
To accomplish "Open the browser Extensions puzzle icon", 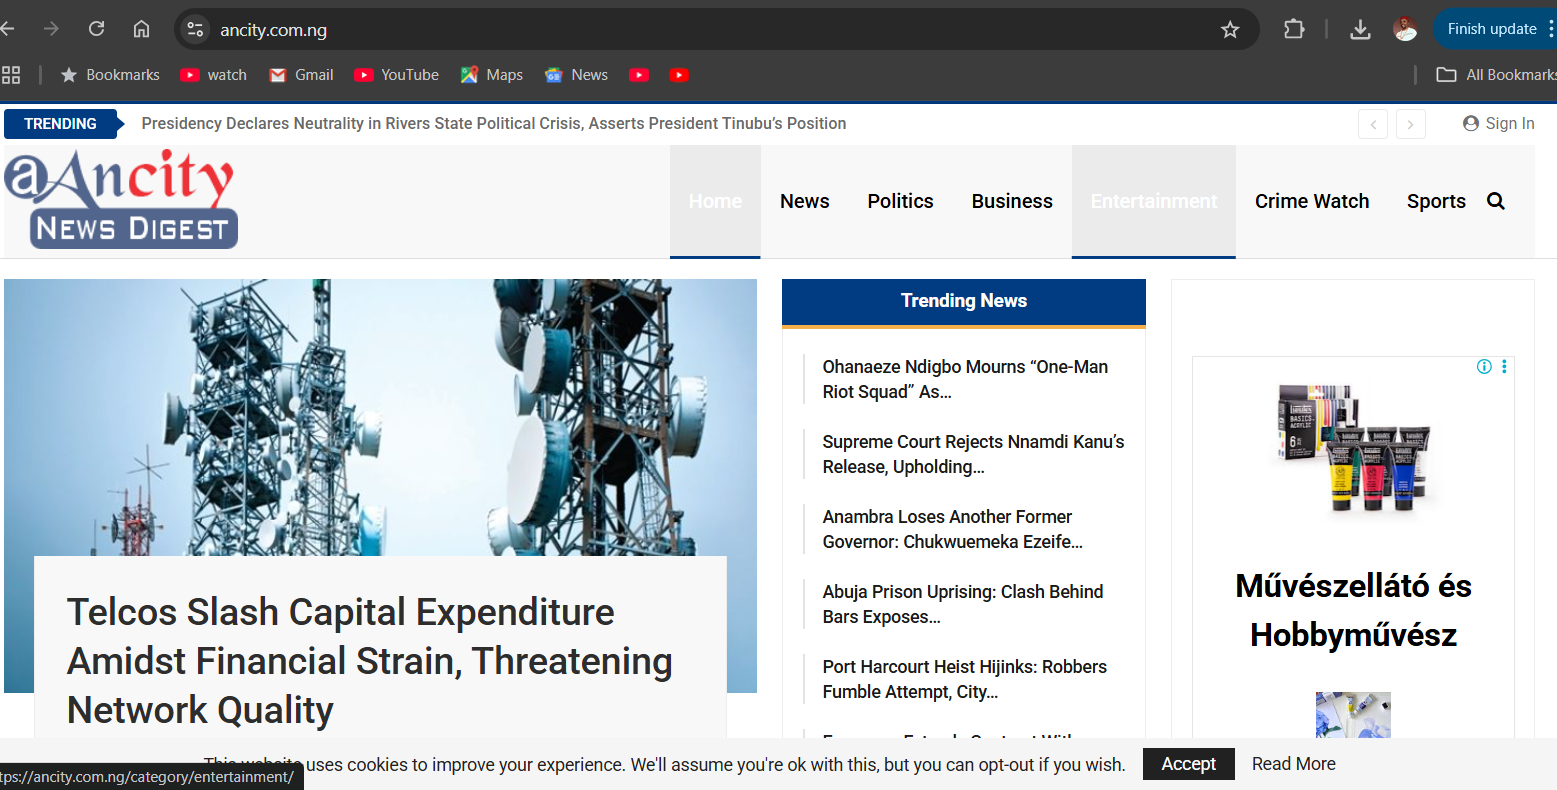I will 1294,29.
